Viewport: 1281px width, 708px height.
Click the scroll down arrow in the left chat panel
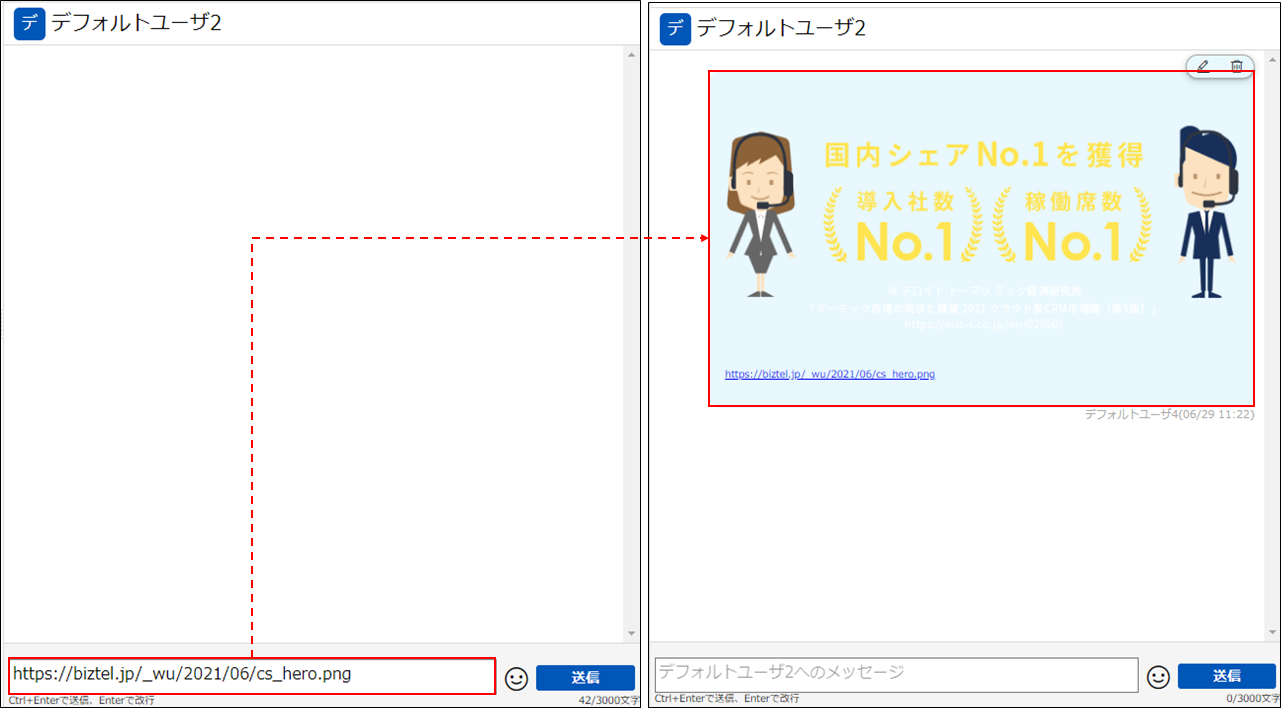(631, 633)
